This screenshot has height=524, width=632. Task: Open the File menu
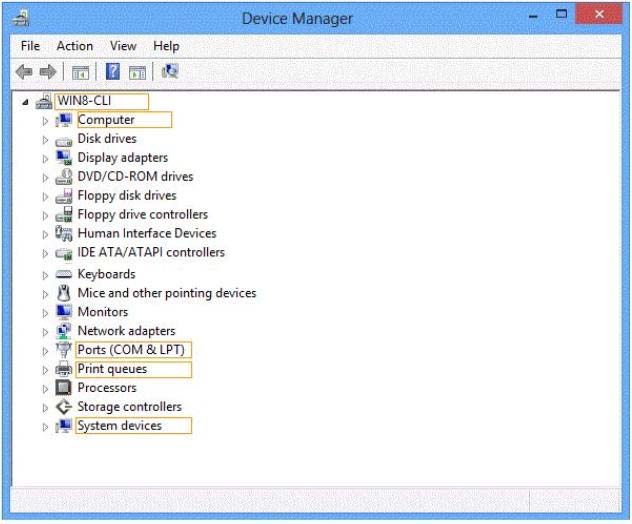click(x=30, y=46)
